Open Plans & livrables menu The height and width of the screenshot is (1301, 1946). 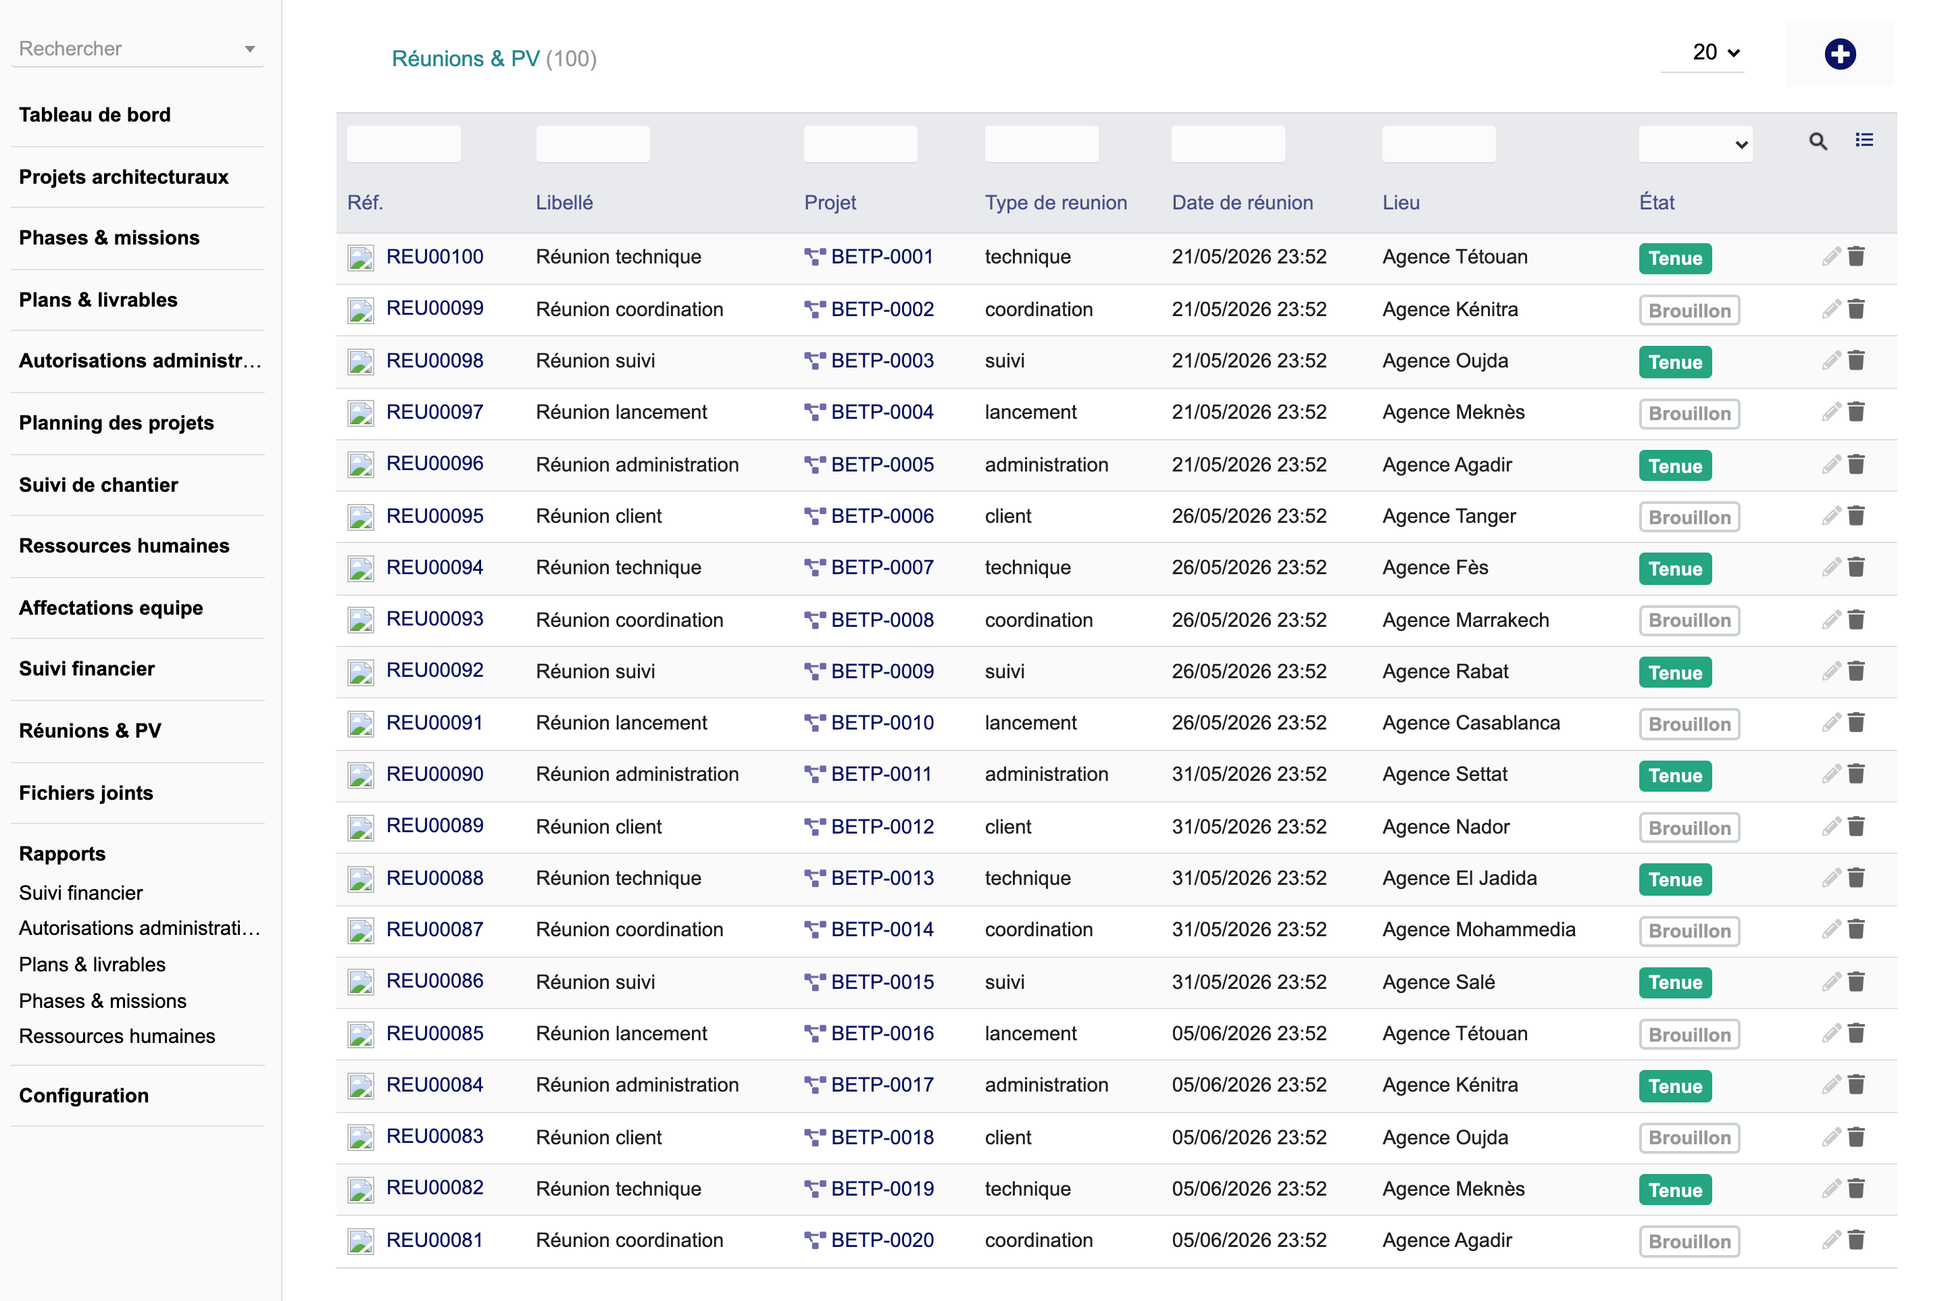pos(98,300)
